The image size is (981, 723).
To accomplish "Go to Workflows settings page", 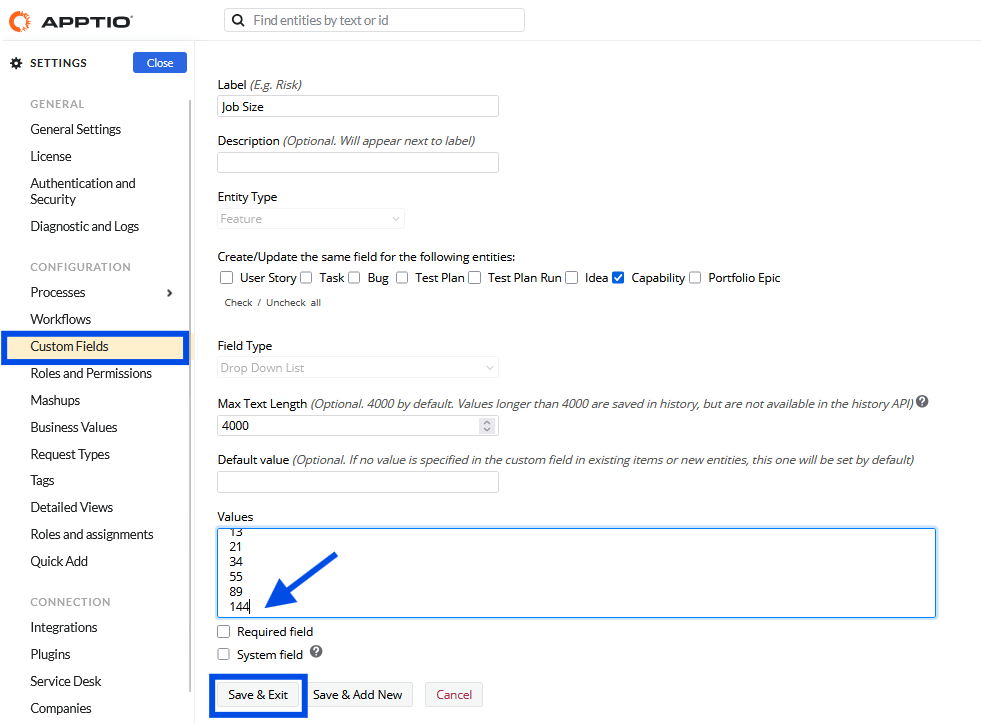I will pos(60,319).
